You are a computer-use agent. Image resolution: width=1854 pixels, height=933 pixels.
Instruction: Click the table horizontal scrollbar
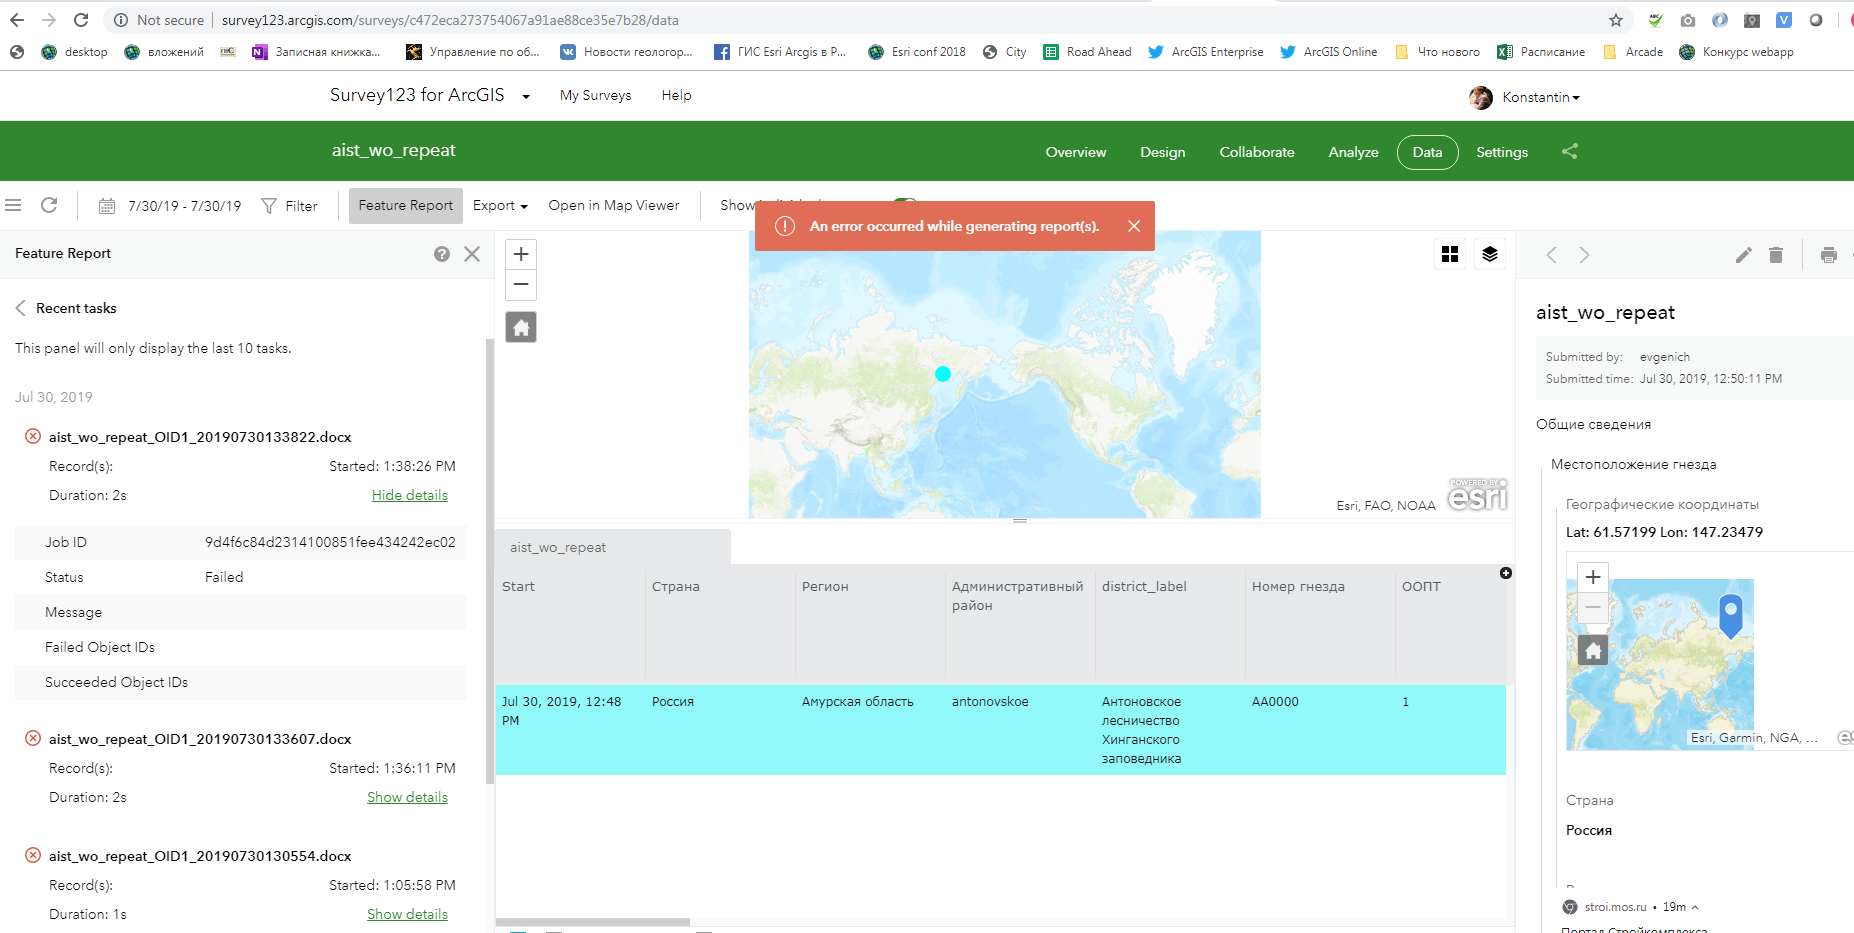tap(593, 922)
